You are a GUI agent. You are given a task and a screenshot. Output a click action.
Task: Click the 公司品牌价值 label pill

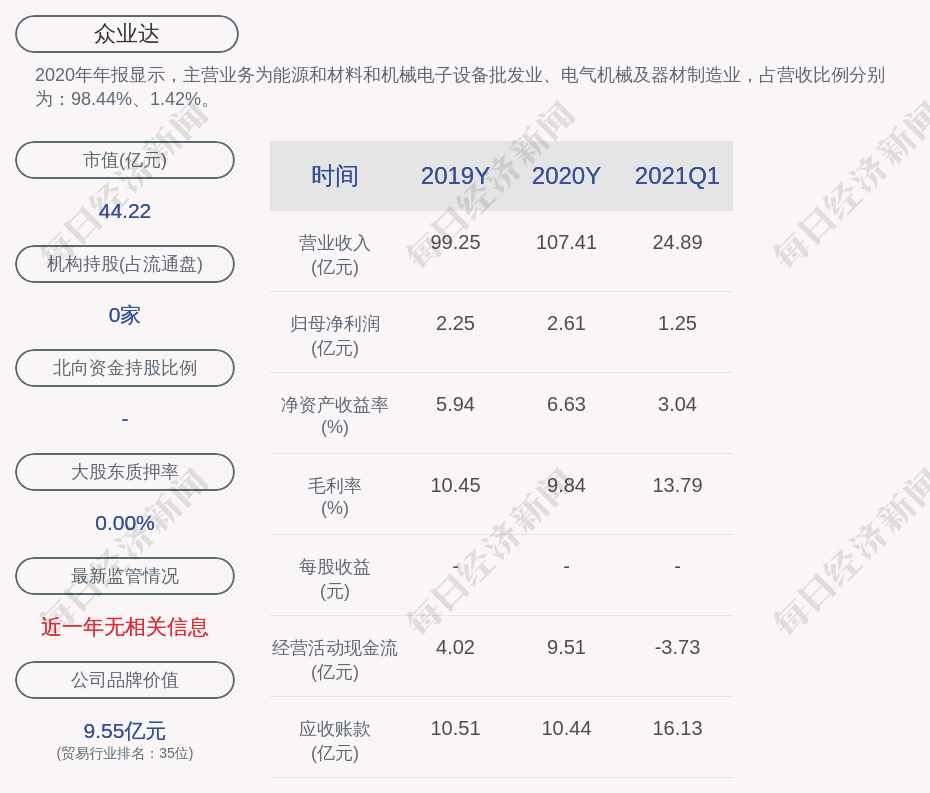pos(125,680)
